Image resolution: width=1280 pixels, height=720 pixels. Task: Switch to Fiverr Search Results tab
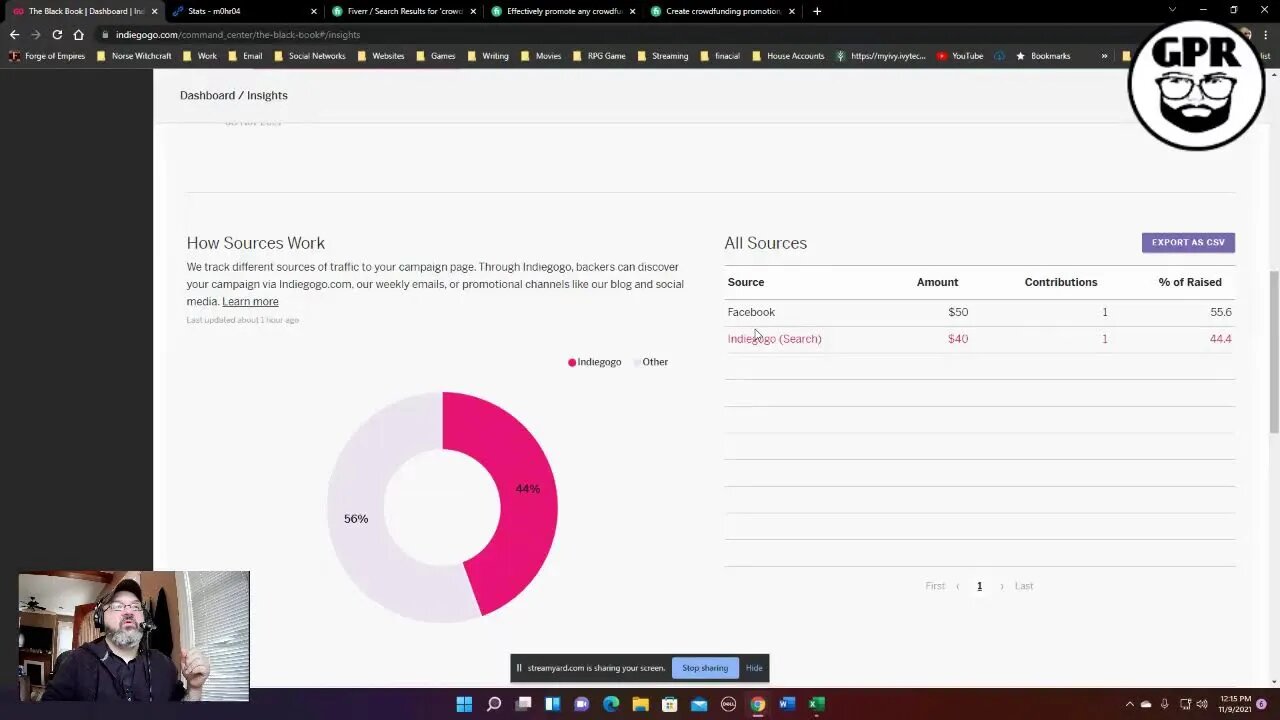pyautogui.click(x=402, y=11)
